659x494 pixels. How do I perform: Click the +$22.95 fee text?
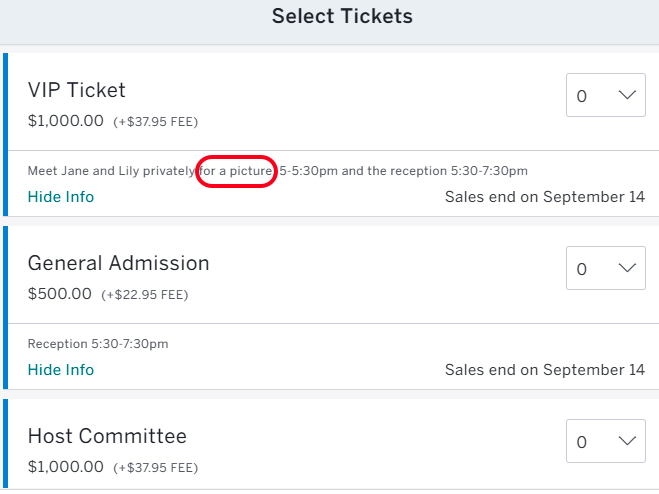[x=144, y=295]
